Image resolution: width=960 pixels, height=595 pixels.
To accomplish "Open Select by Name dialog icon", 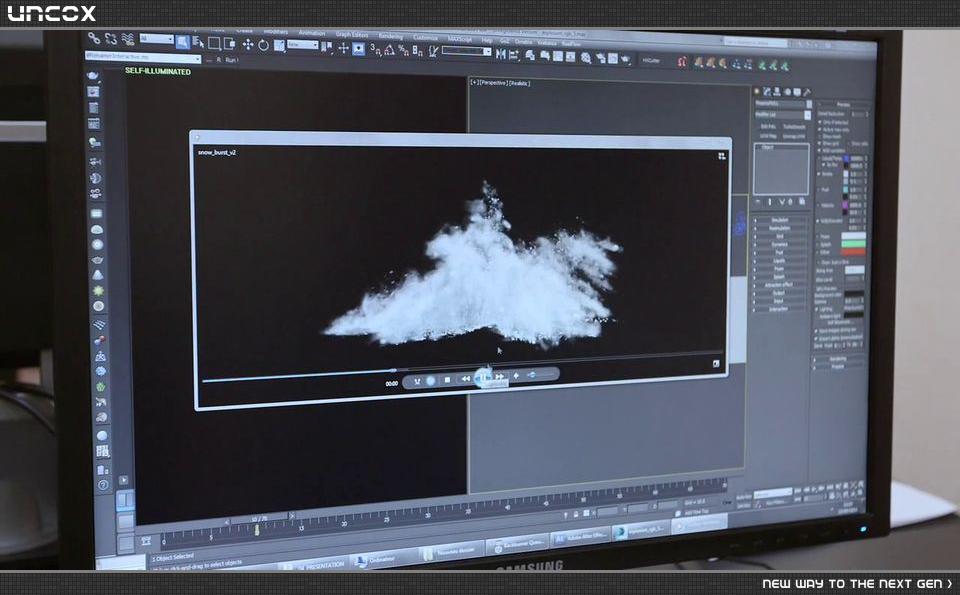I will tap(198, 42).
